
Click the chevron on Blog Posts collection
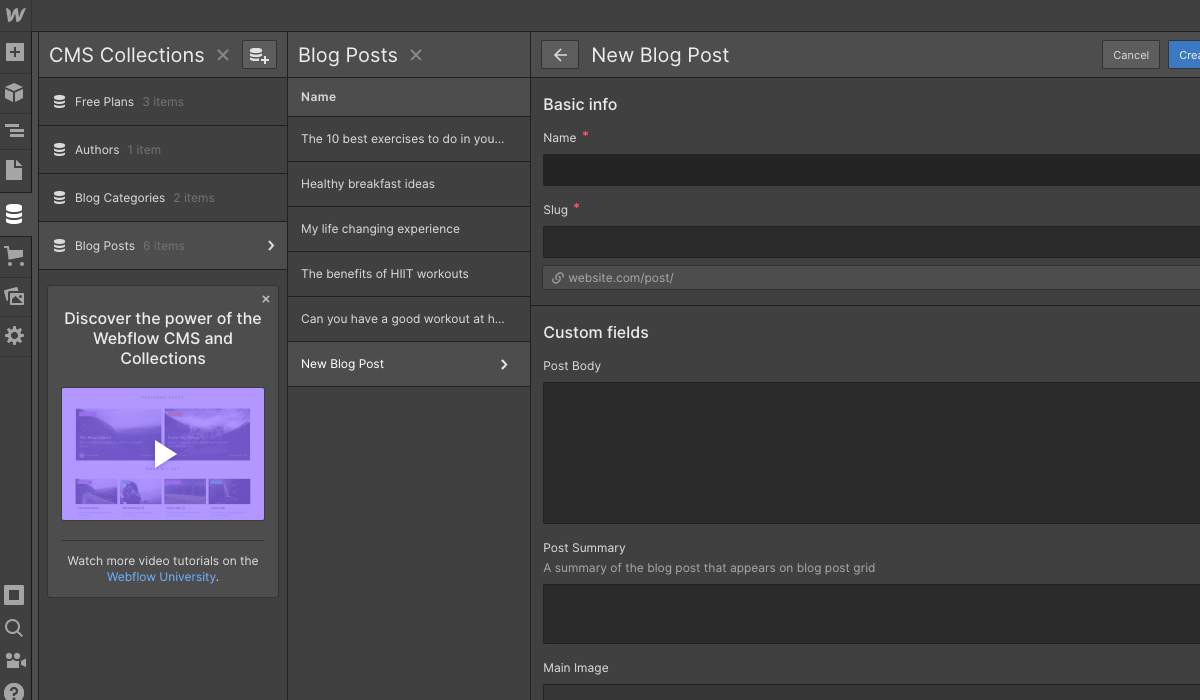271,246
